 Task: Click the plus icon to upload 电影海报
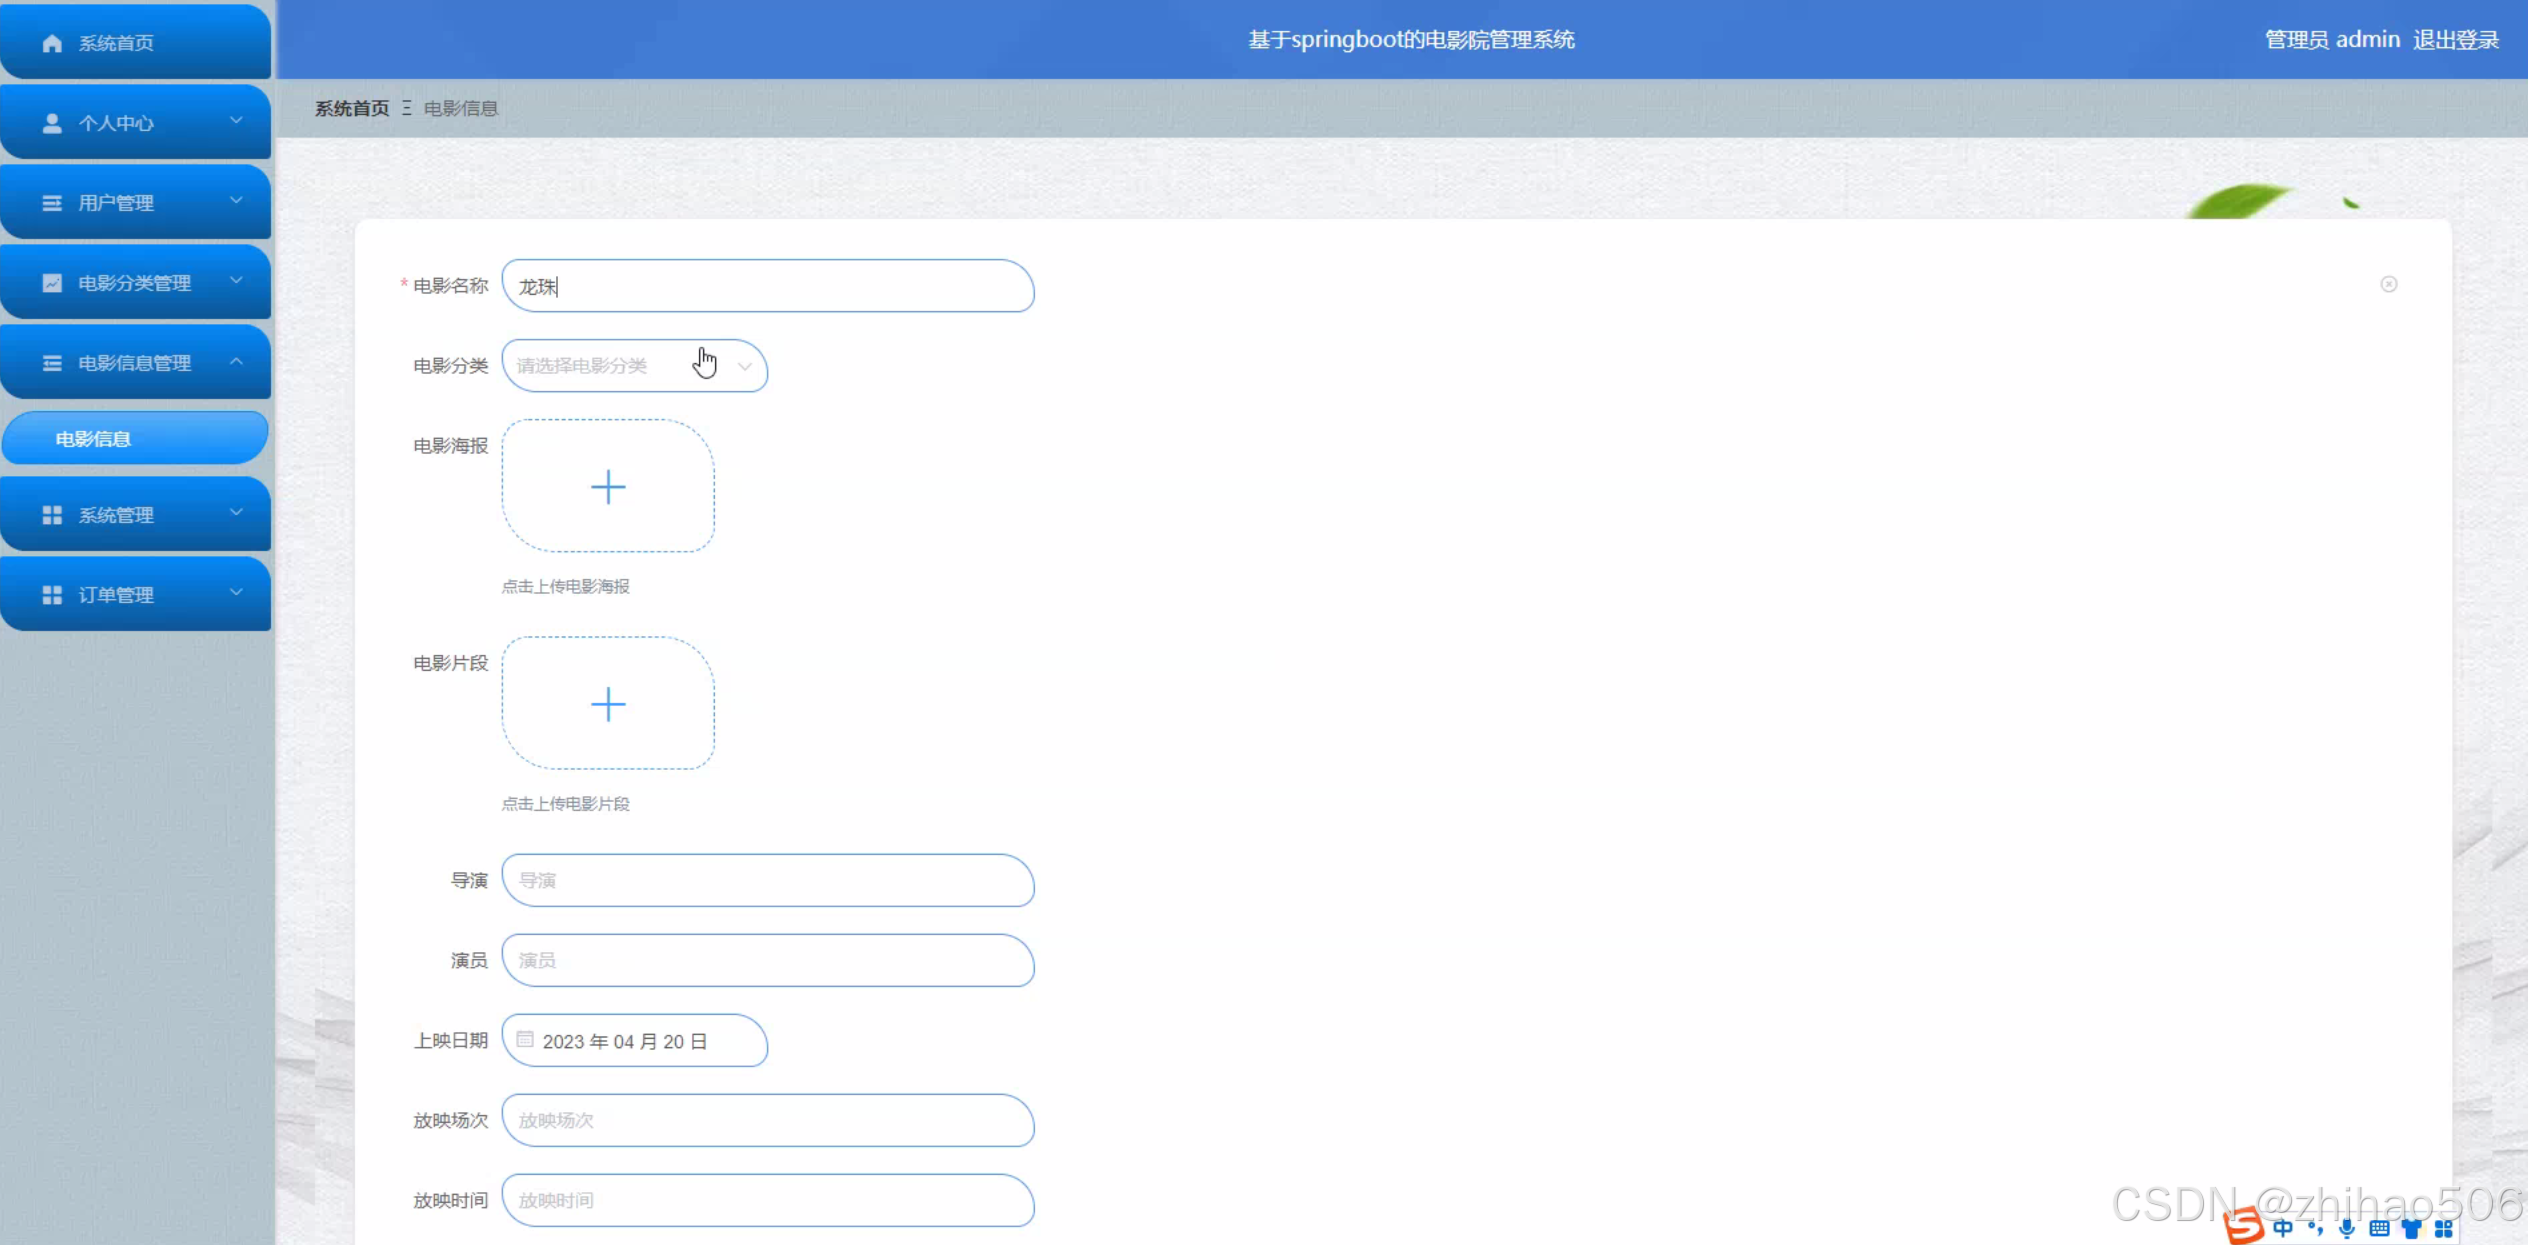point(608,487)
